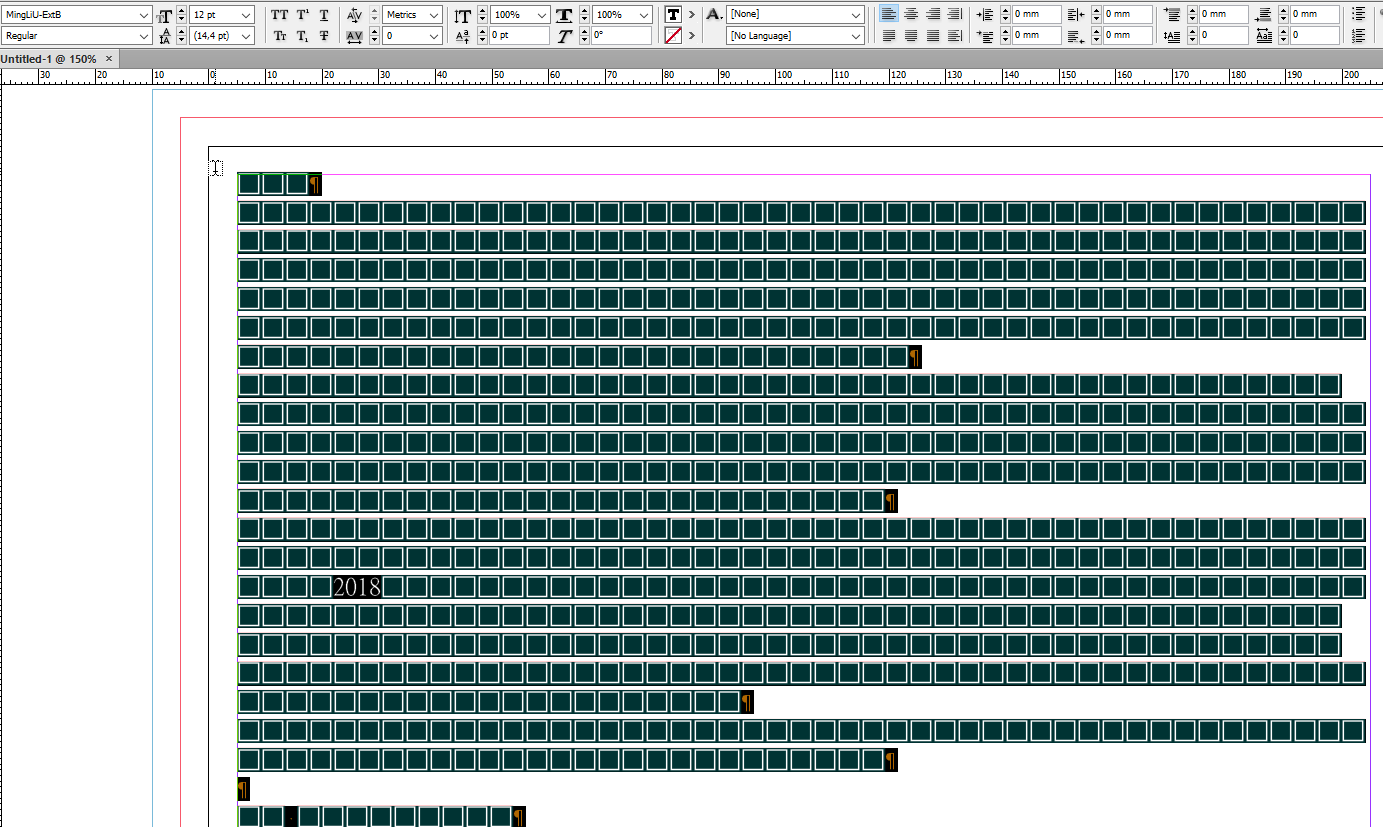The image size is (1383, 827).
Task: Click the kerning icon
Action: (x=355, y=15)
